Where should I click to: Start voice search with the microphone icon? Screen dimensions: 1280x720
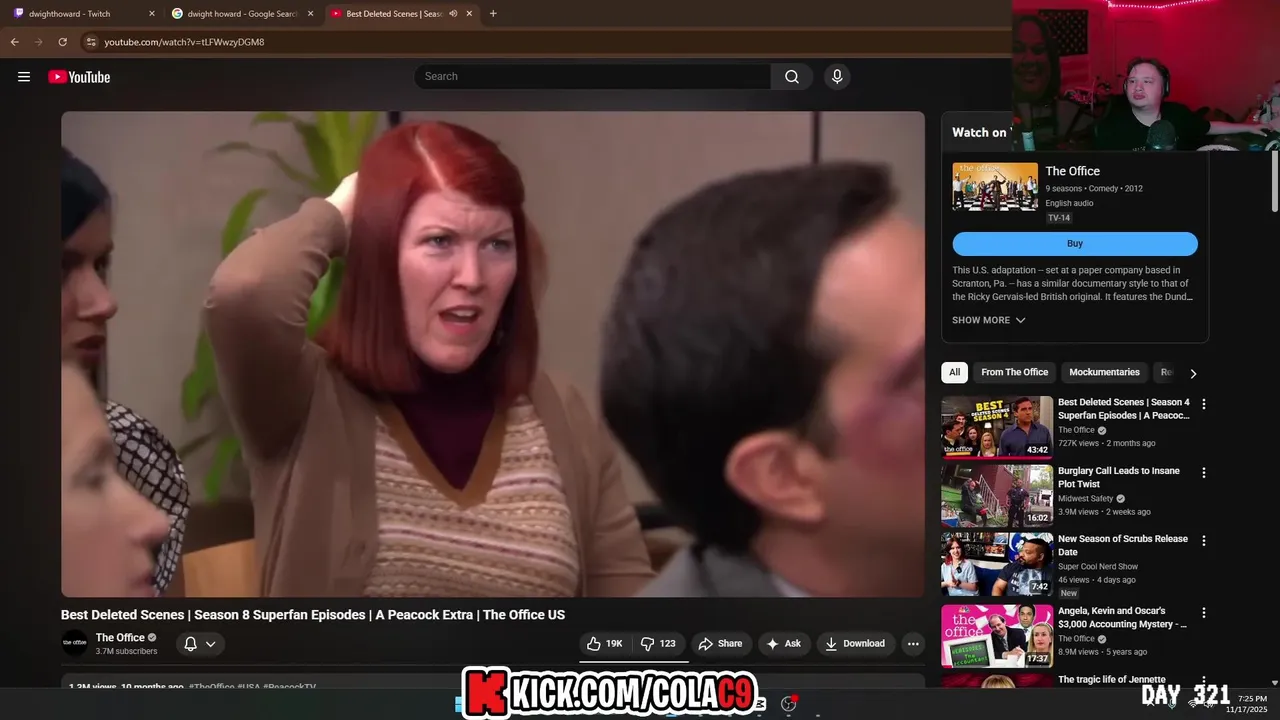pyautogui.click(x=837, y=77)
